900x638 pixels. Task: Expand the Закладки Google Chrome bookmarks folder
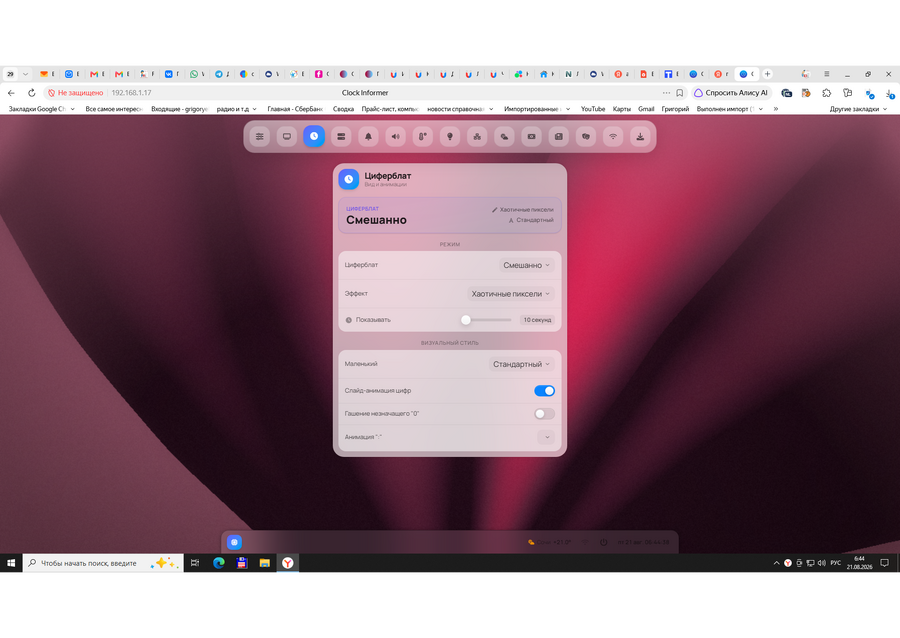pyautogui.click(x=41, y=109)
